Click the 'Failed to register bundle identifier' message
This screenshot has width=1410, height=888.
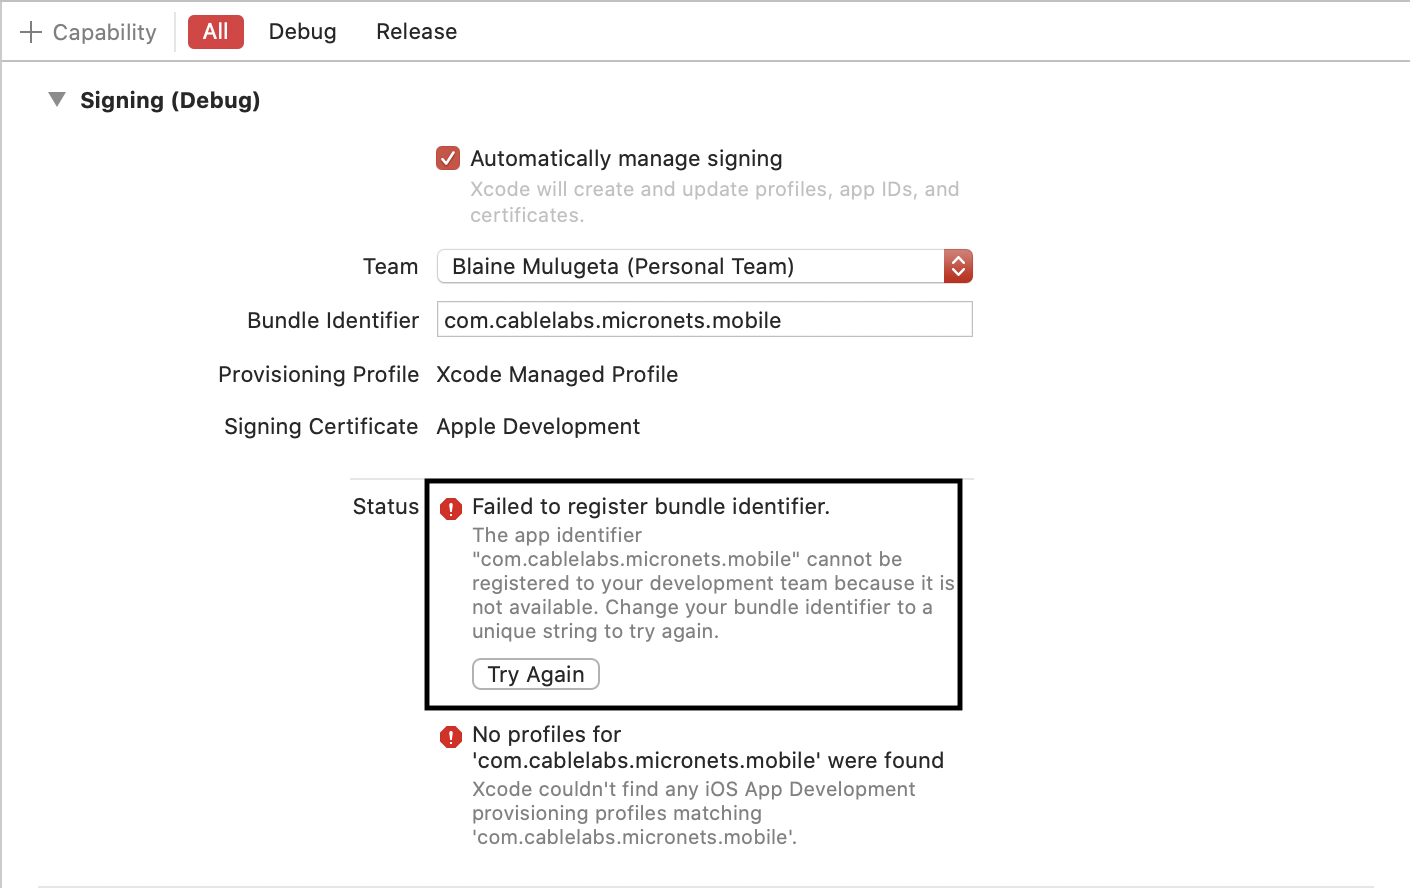(651, 506)
